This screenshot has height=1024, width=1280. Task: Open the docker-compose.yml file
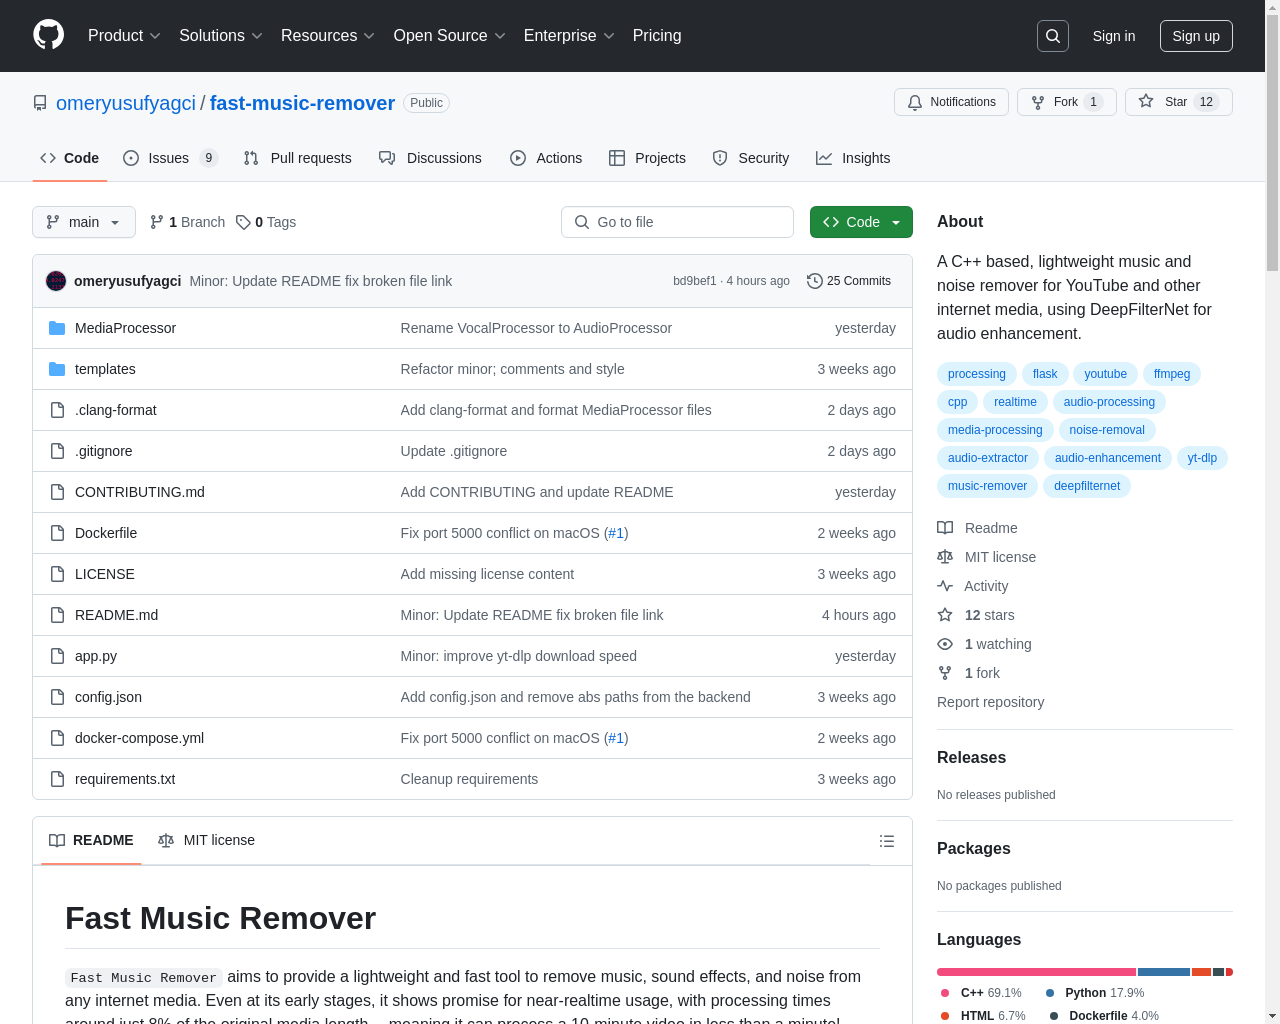tap(139, 738)
